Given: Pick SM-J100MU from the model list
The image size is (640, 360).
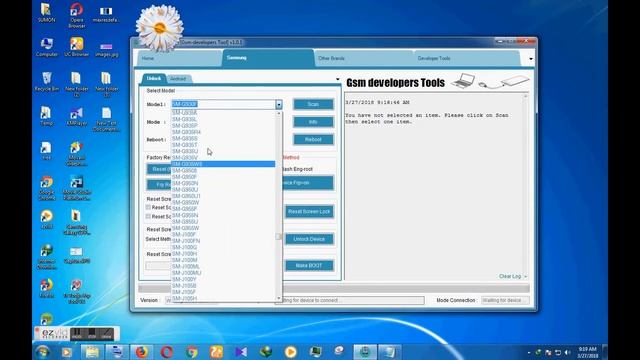Looking at the screenshot, I should 223,273.
